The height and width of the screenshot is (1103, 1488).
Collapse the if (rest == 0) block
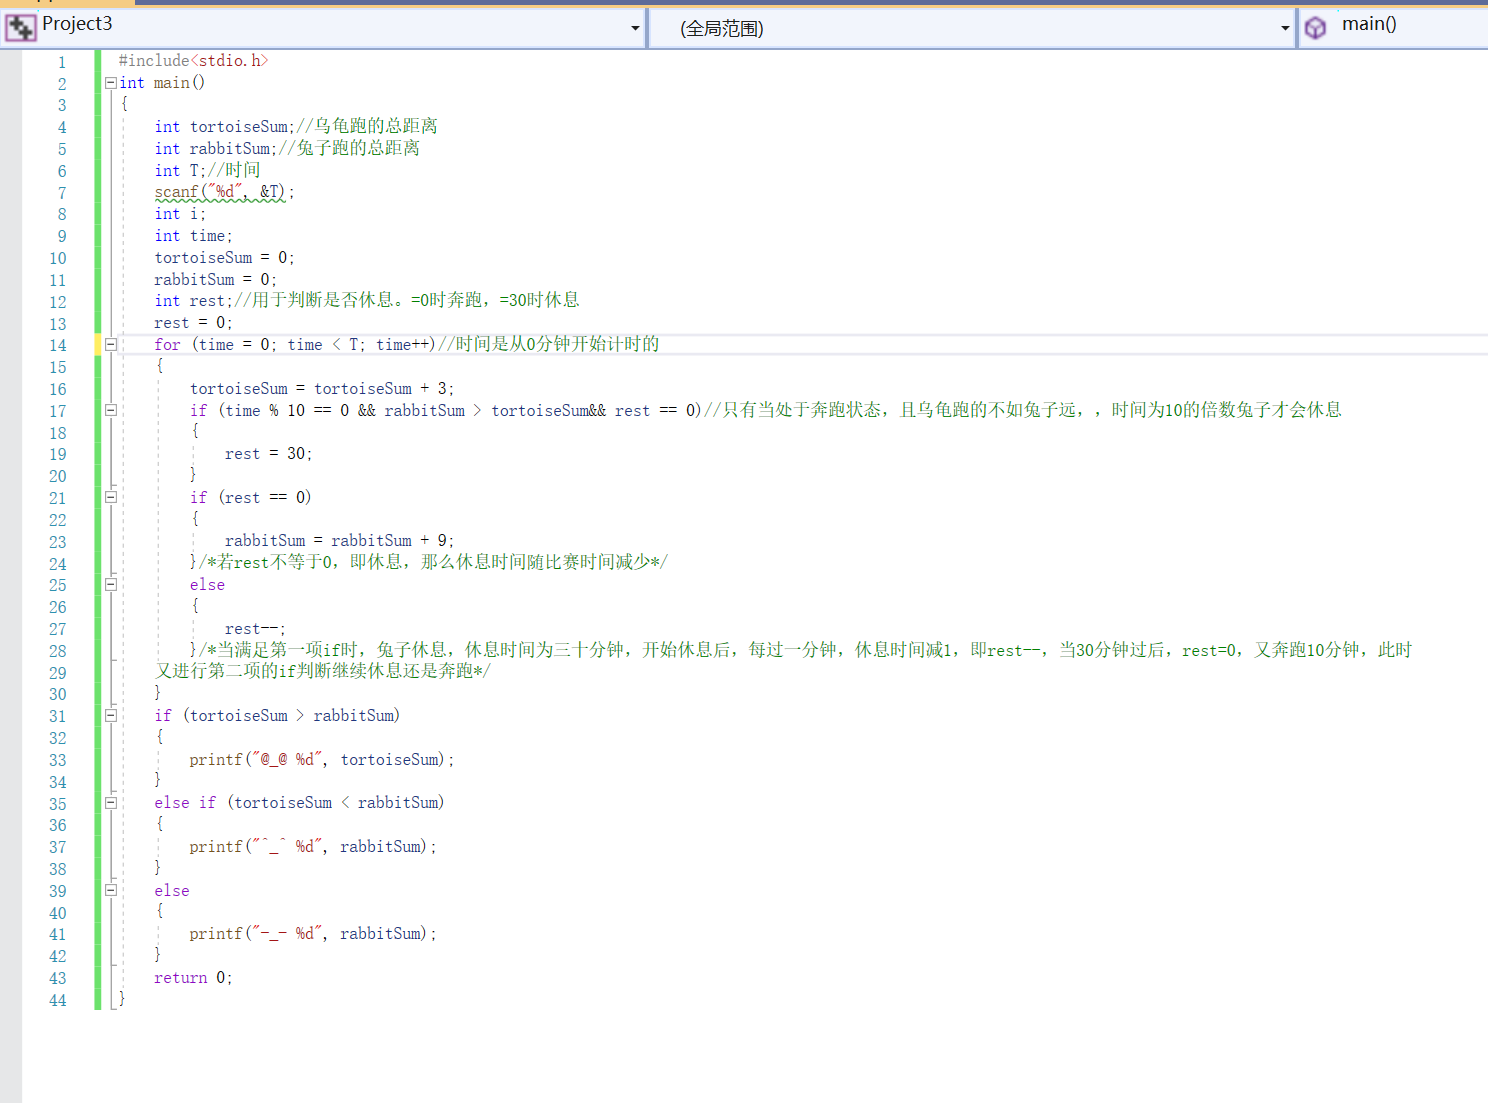[x=111, y=497]
